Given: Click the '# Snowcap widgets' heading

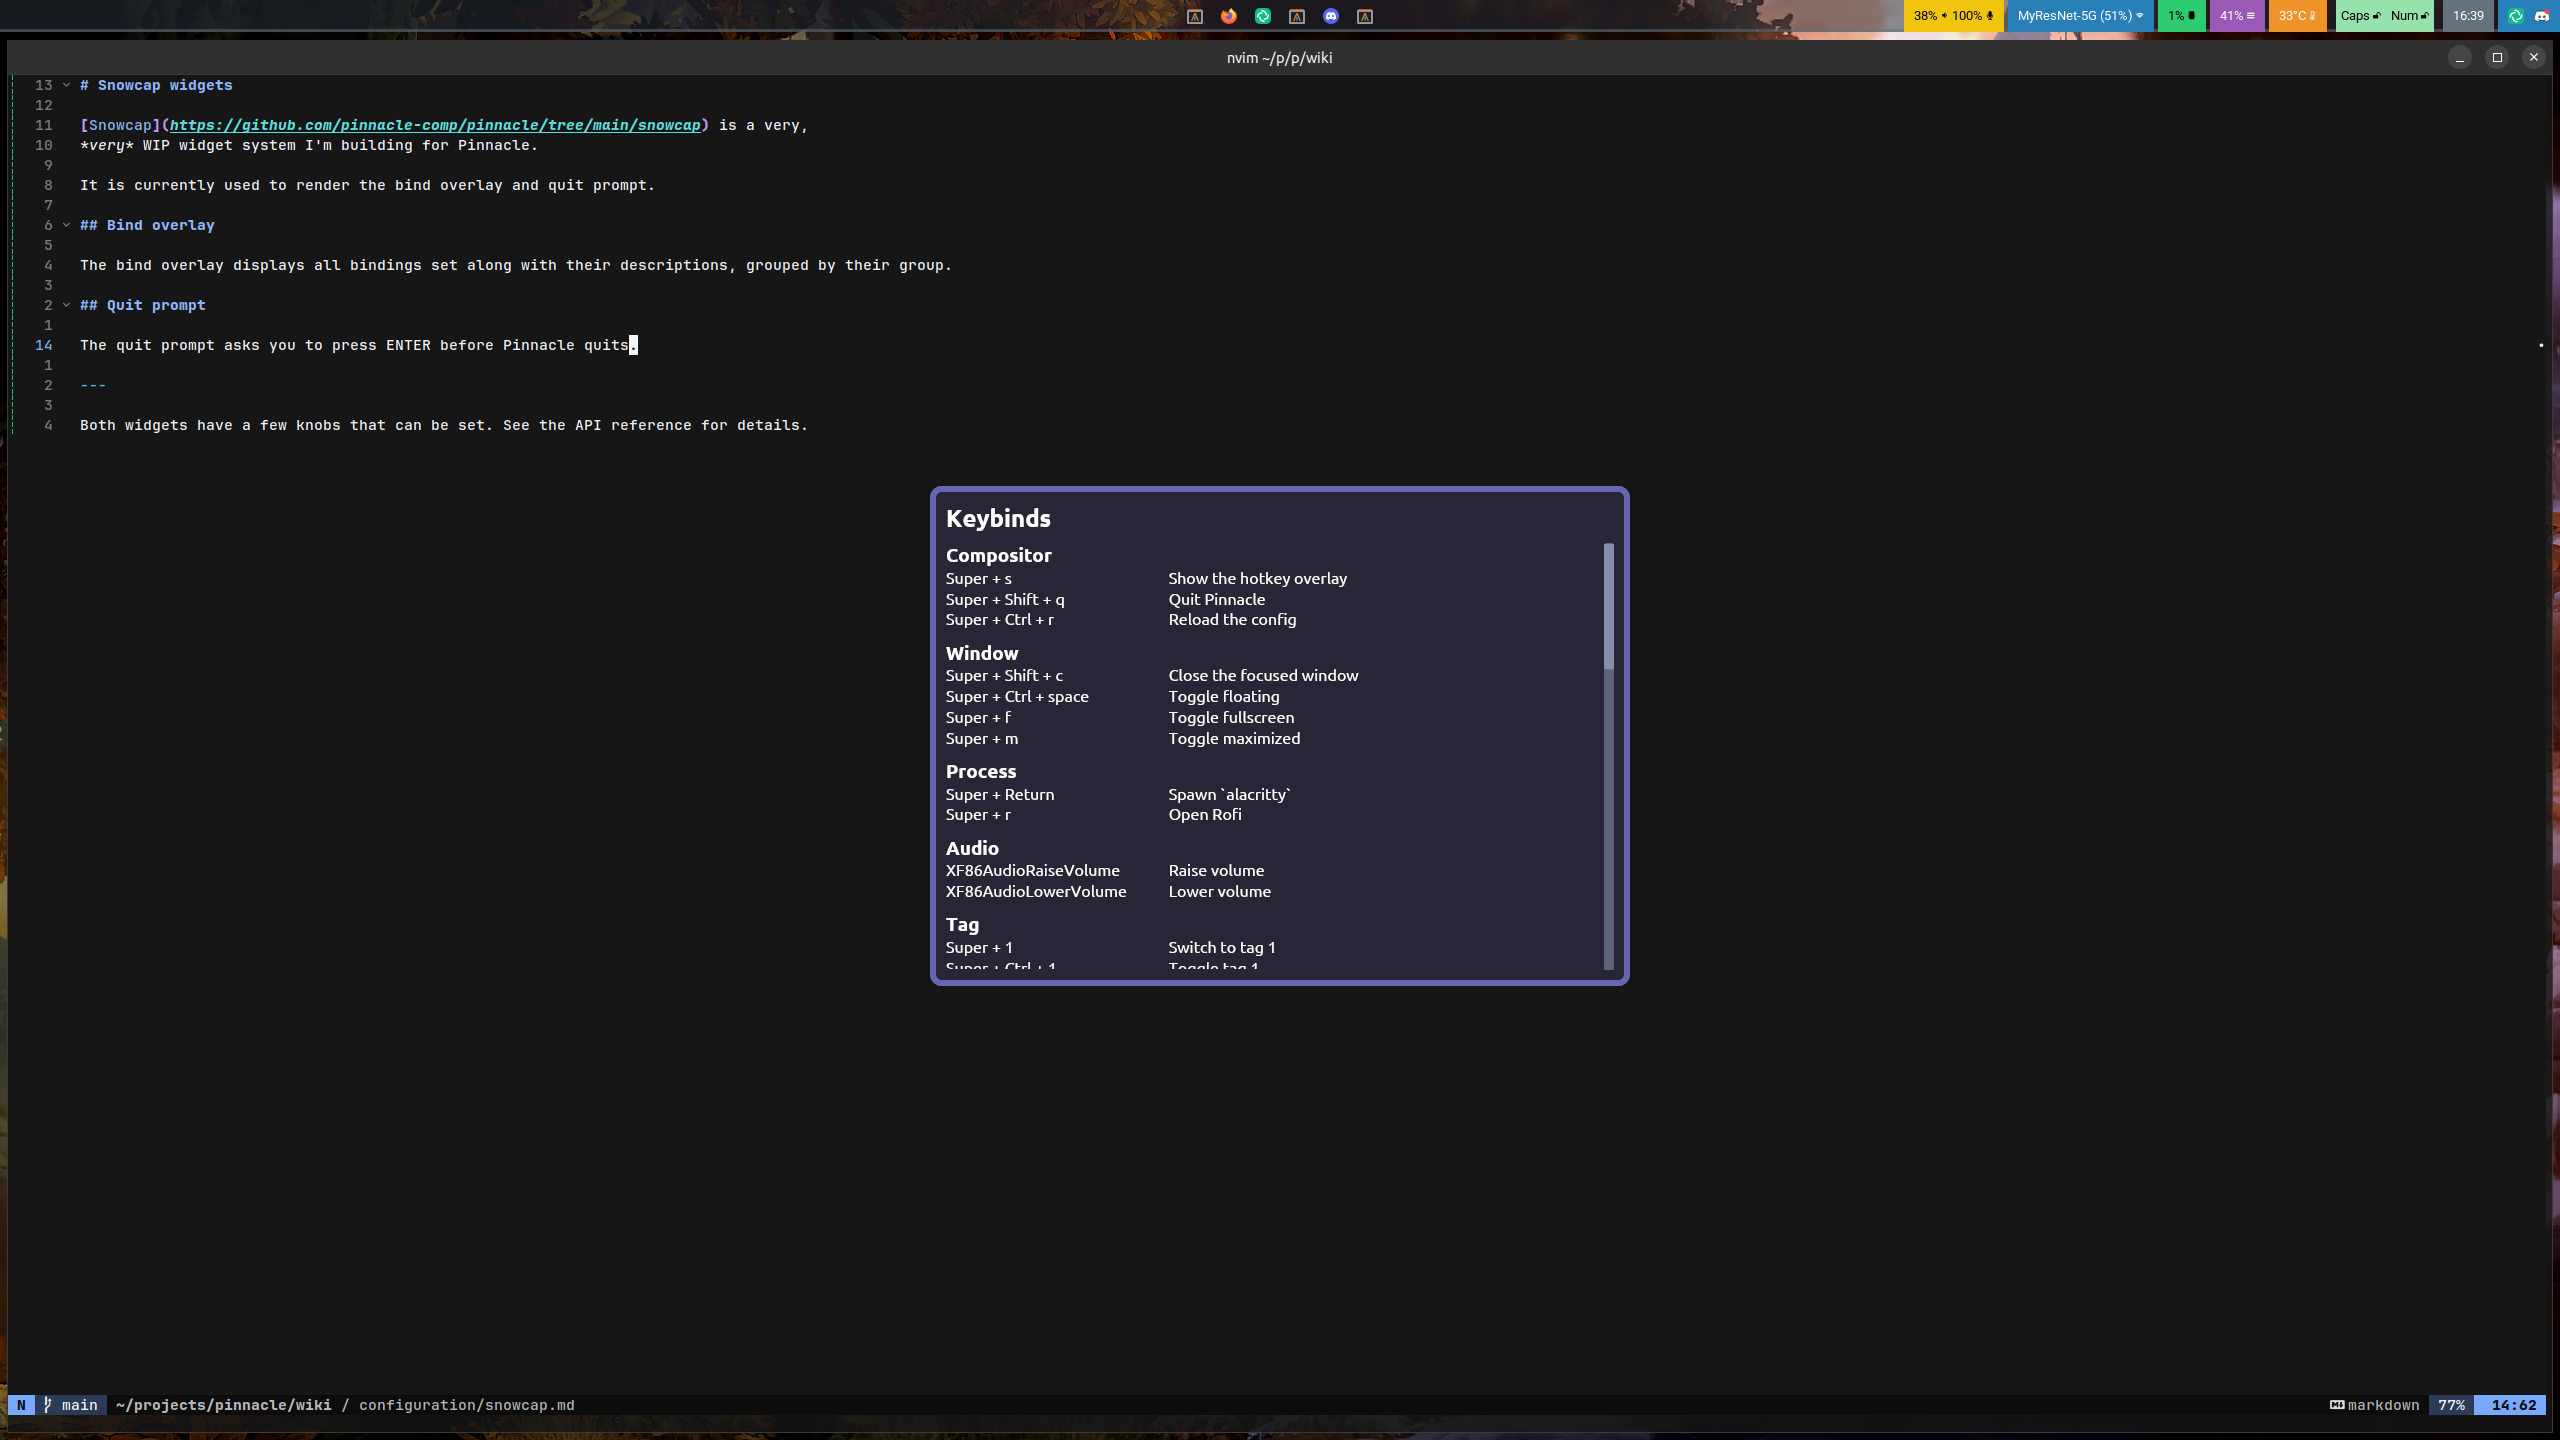Looking at the screenshot, I should tap(156, 85).
